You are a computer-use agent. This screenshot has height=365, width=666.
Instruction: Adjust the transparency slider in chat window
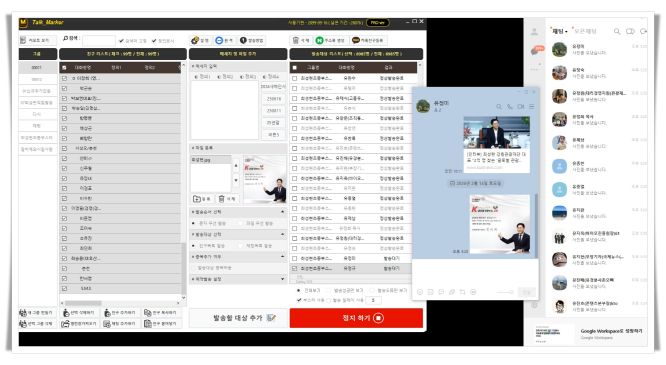click(505, 292)
